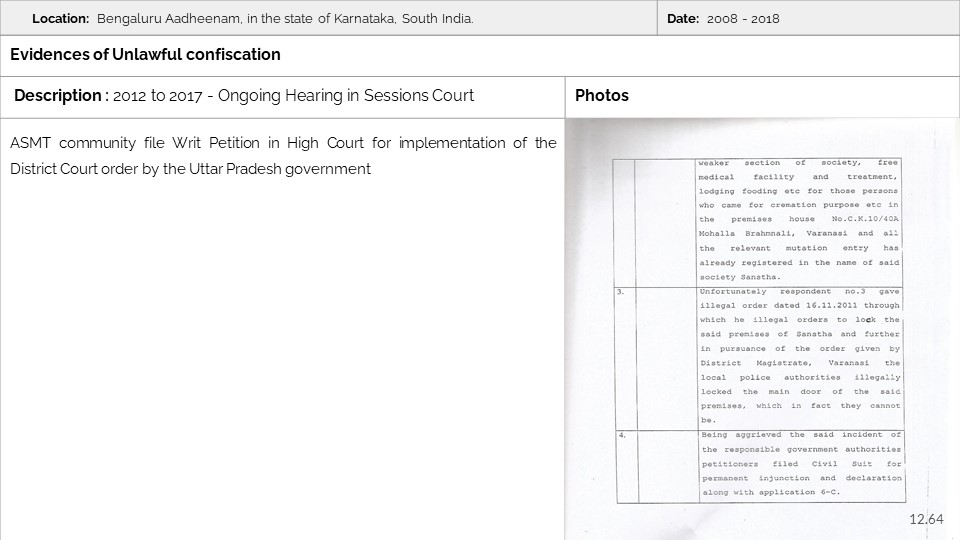
Task: Select the 2008 - 2018 date range
Action: [x=743, y=19]
